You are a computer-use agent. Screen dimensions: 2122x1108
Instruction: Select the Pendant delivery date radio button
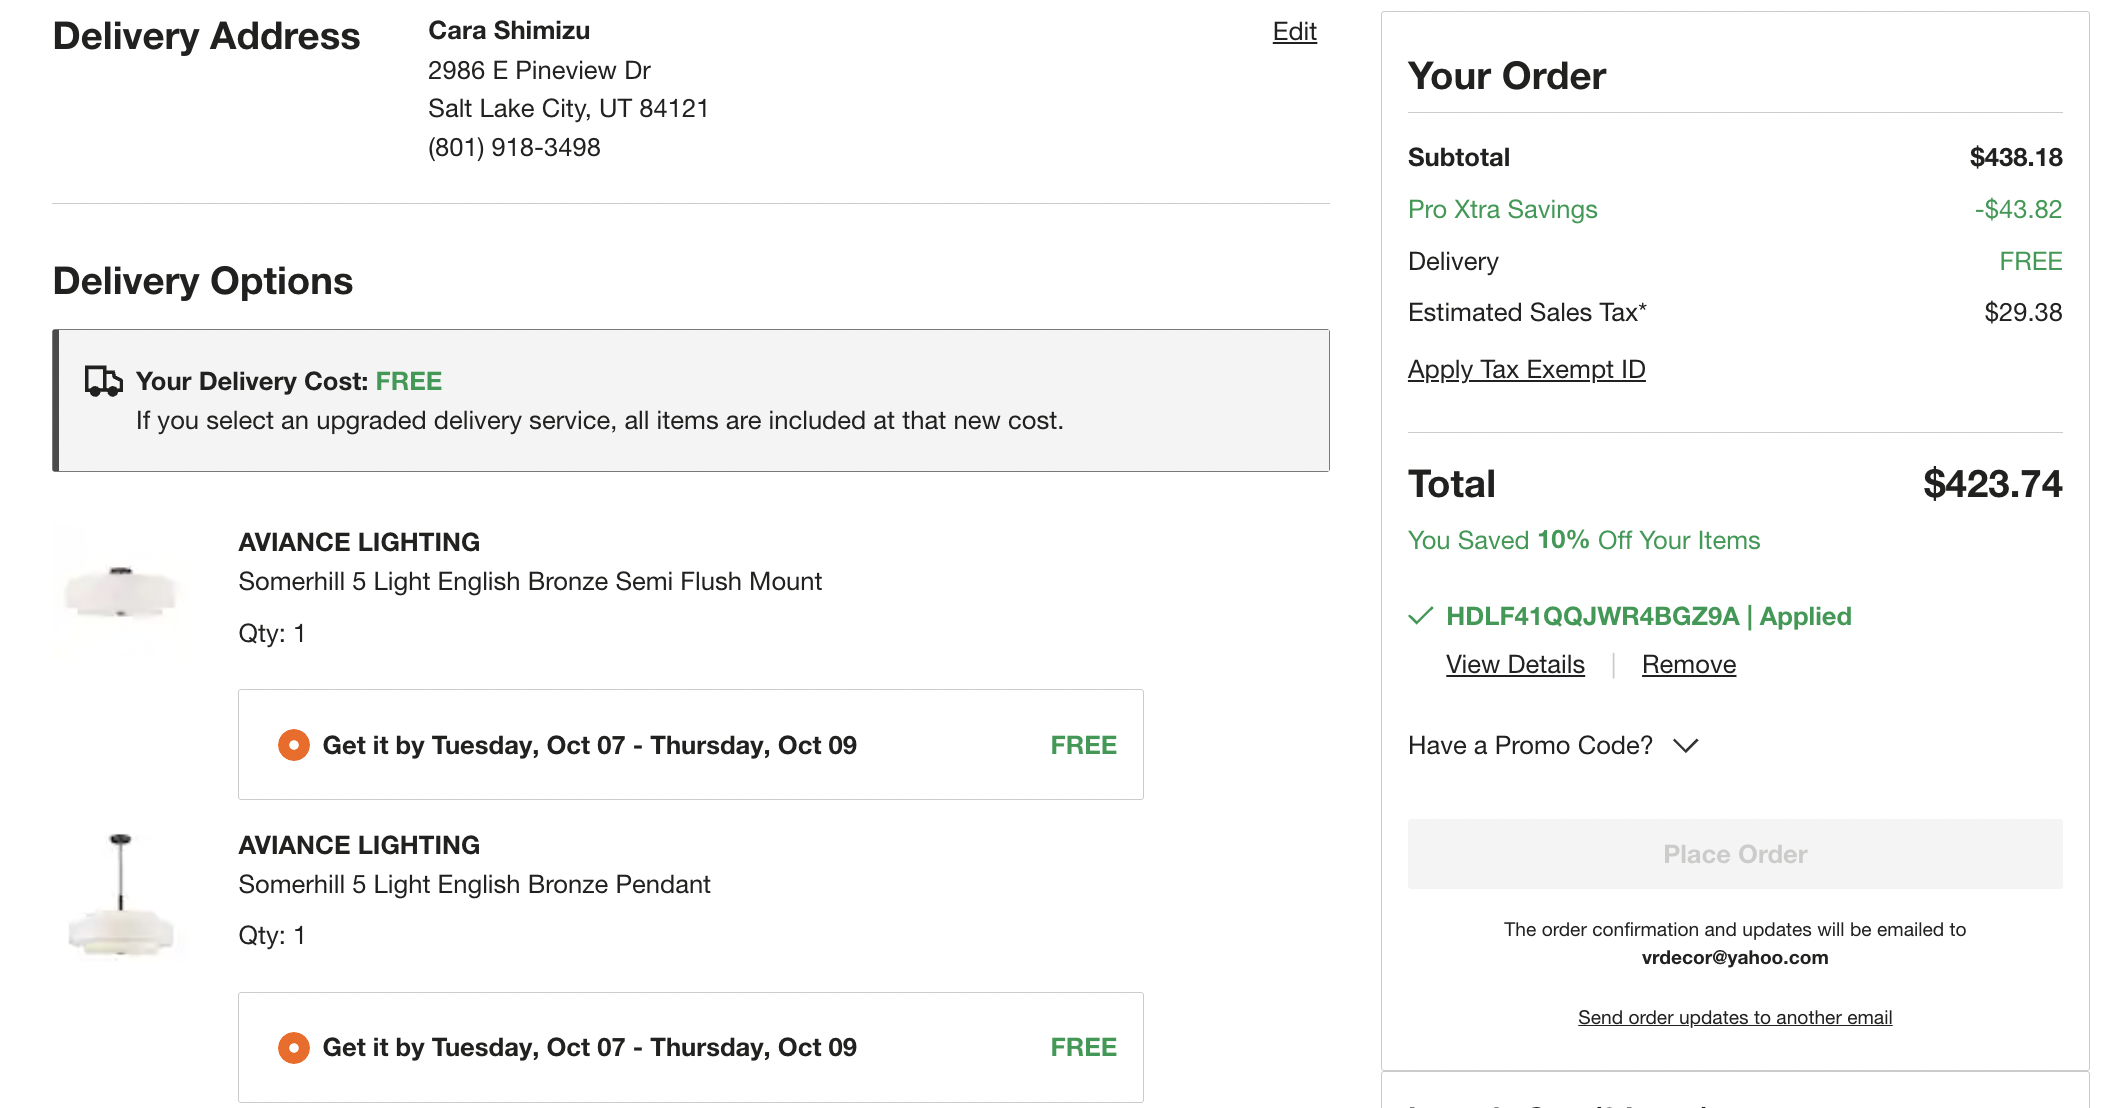293,1047
